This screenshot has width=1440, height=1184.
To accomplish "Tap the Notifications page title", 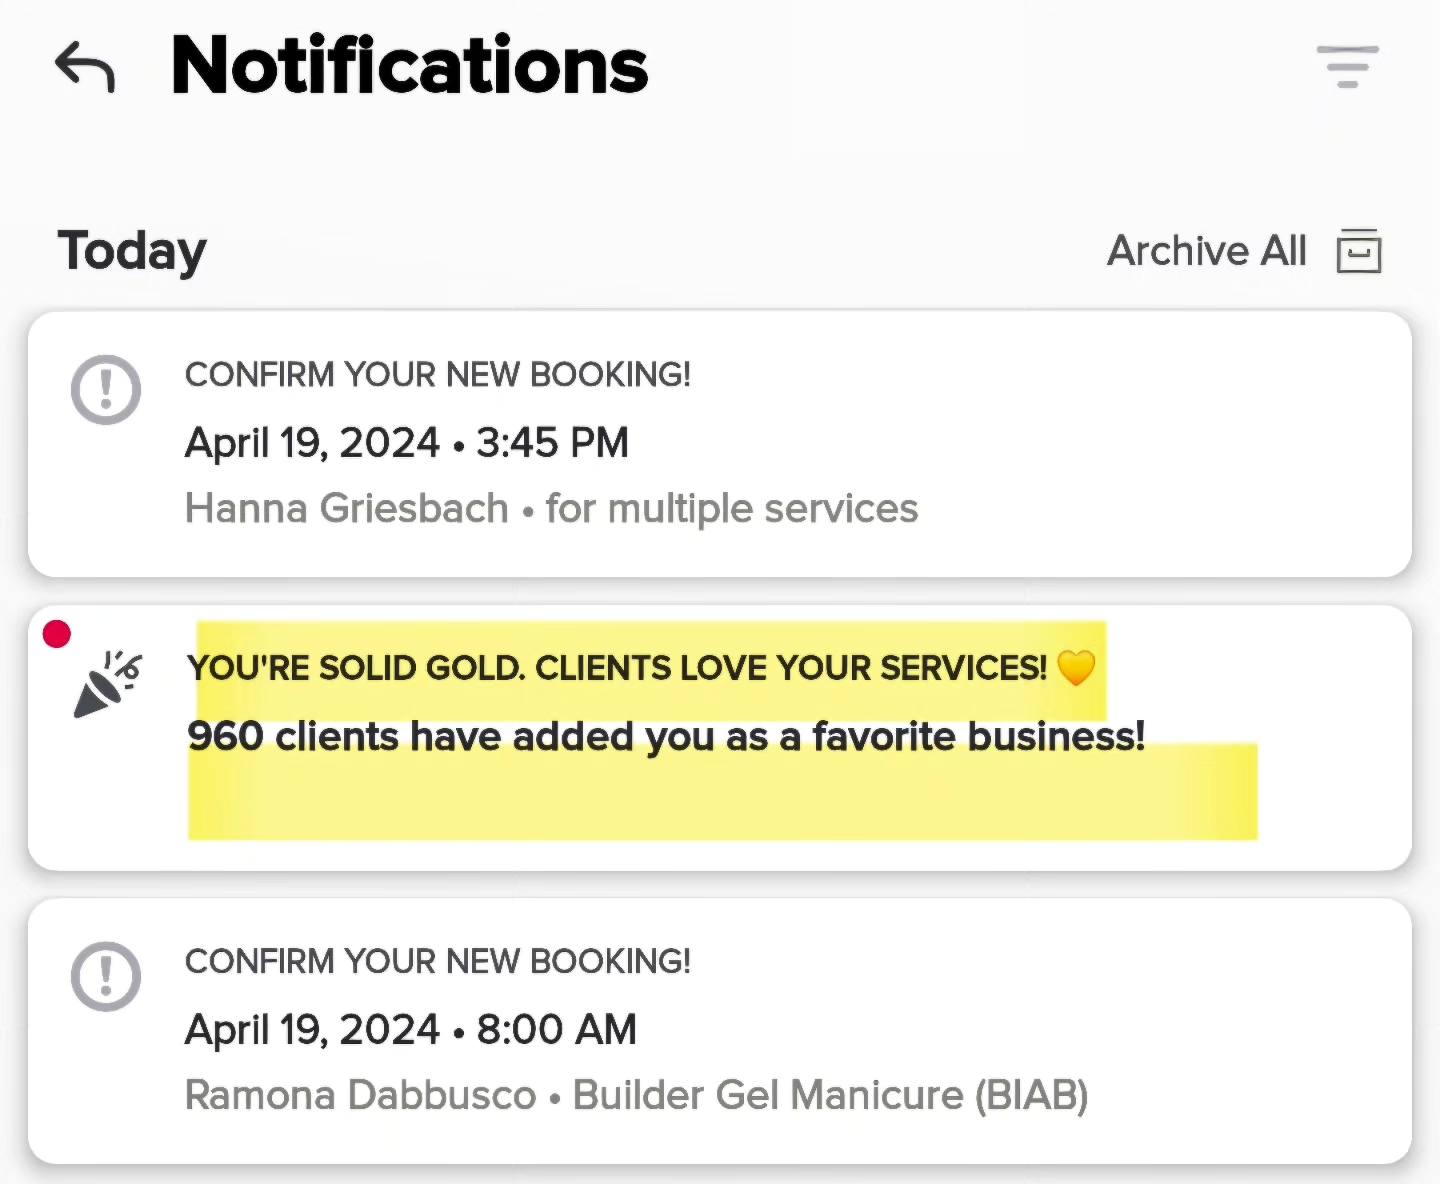I will [x=410, y=66].
